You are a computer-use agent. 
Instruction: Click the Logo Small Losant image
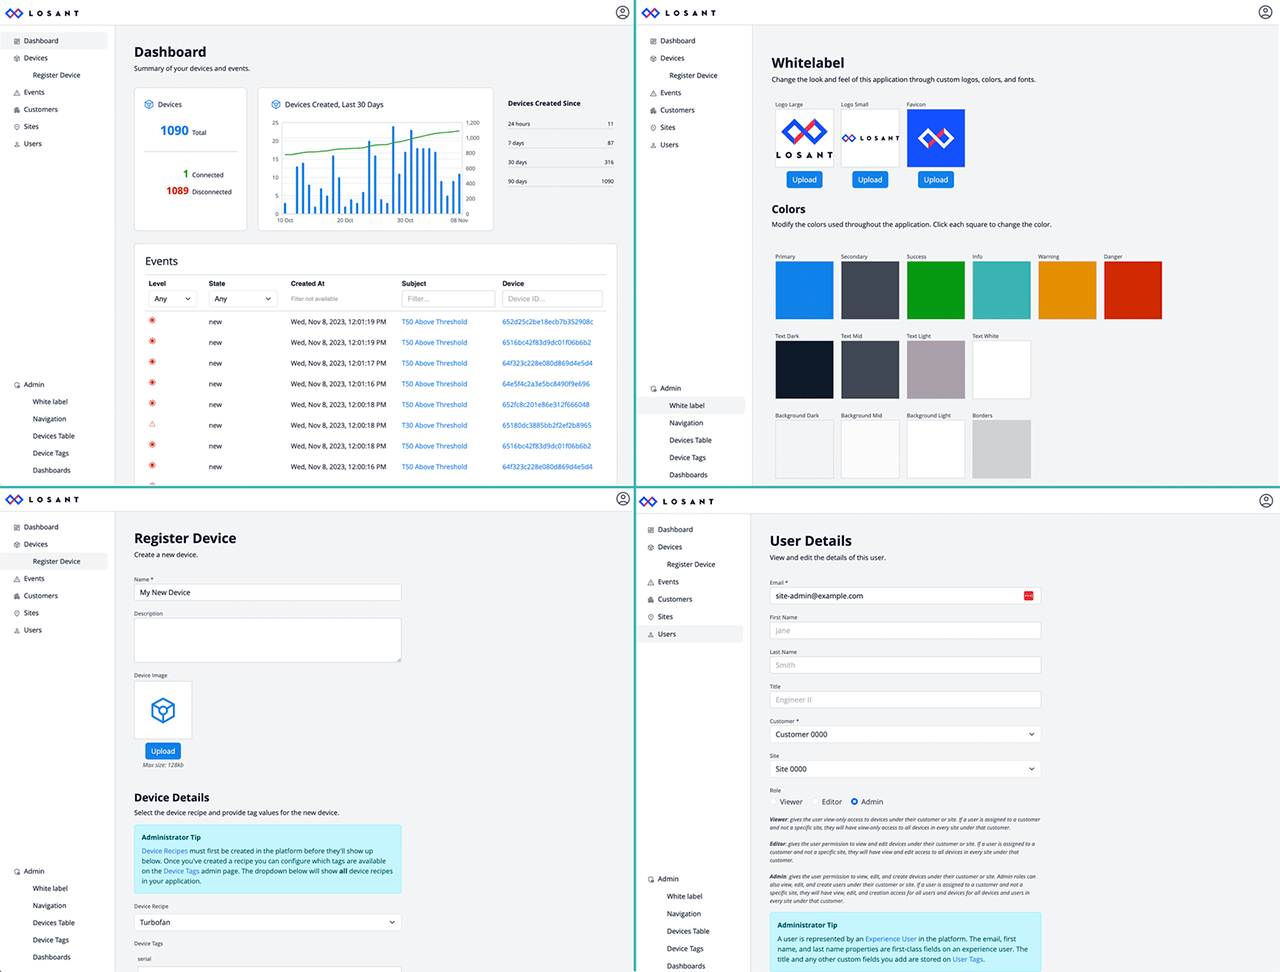(x=870, y=138)
